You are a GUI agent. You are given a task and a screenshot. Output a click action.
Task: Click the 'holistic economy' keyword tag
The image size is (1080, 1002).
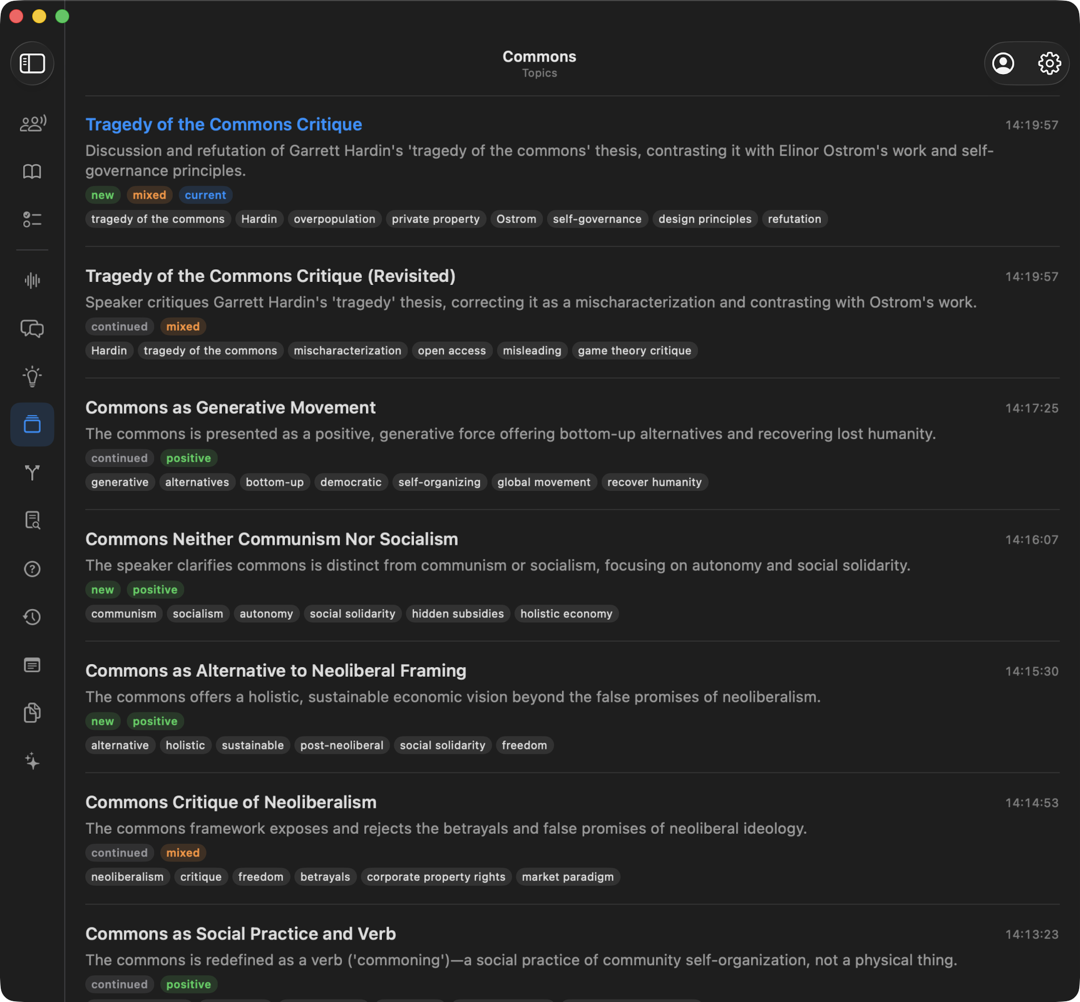click(566, 614)
